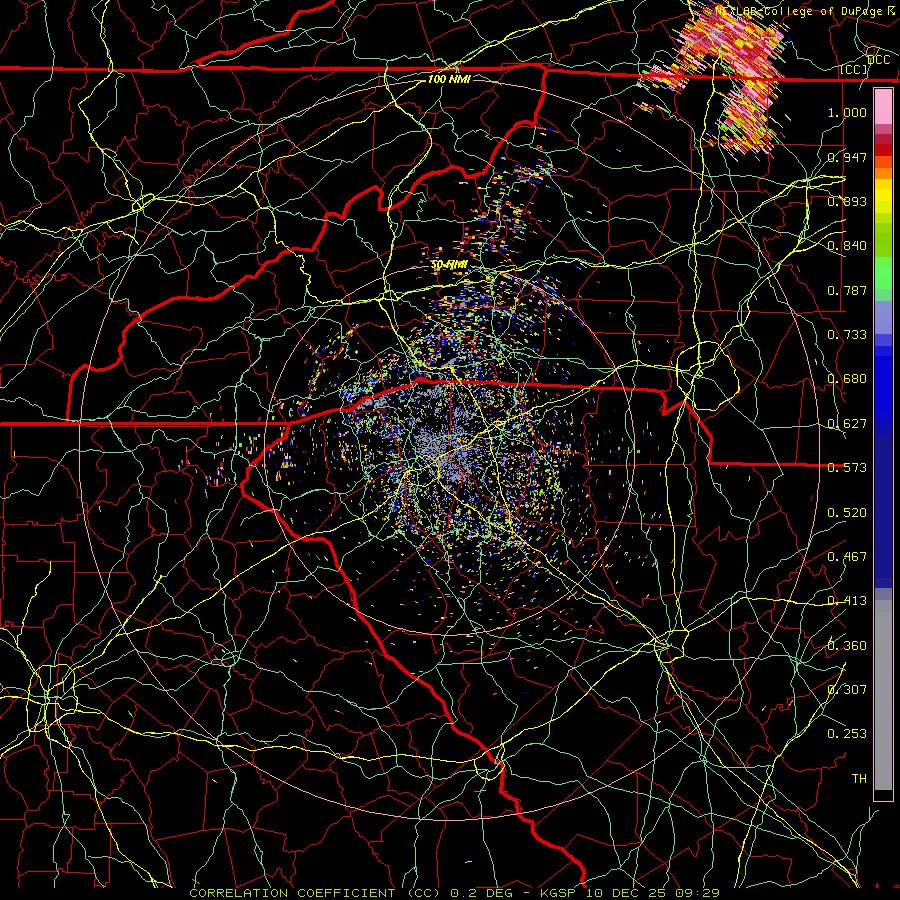
Task: Click the 'DCC' label above the color scale
Action: pos(878,60)
